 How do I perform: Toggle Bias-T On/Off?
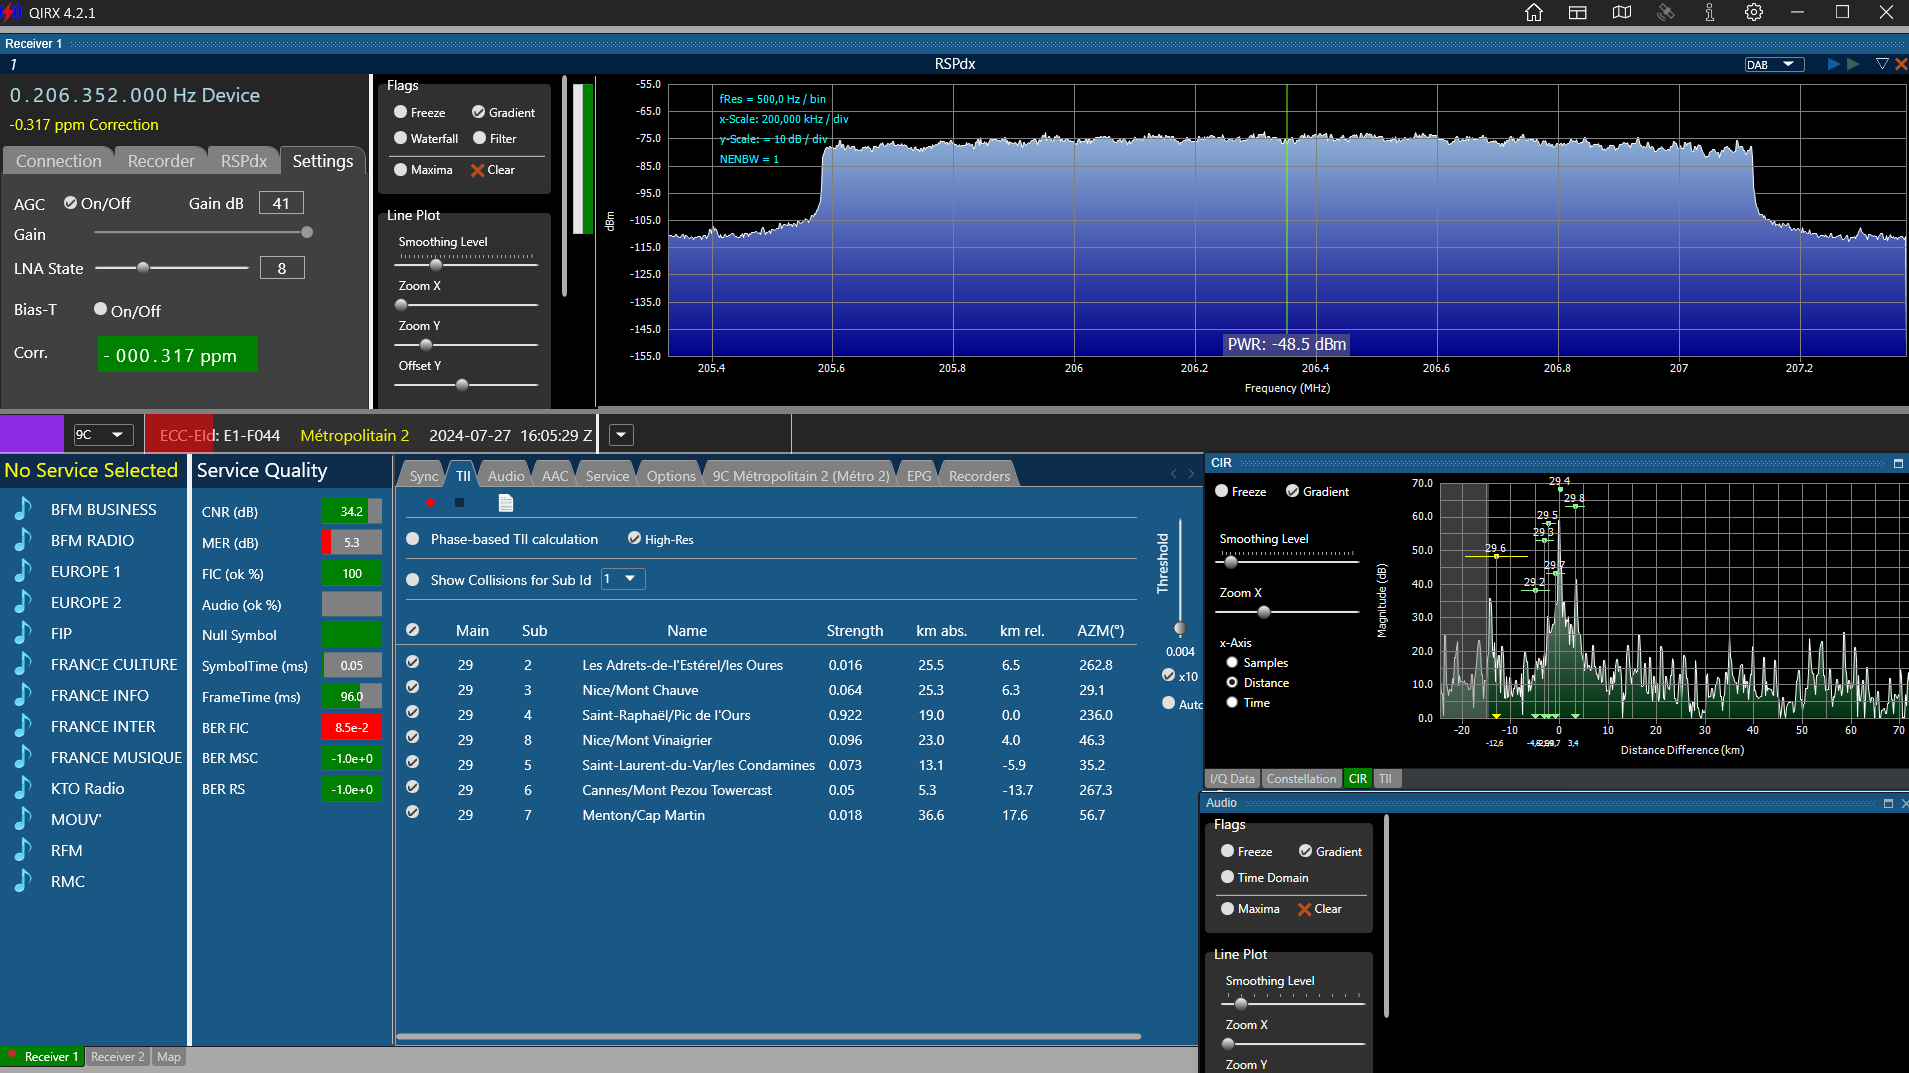point(100,310)
